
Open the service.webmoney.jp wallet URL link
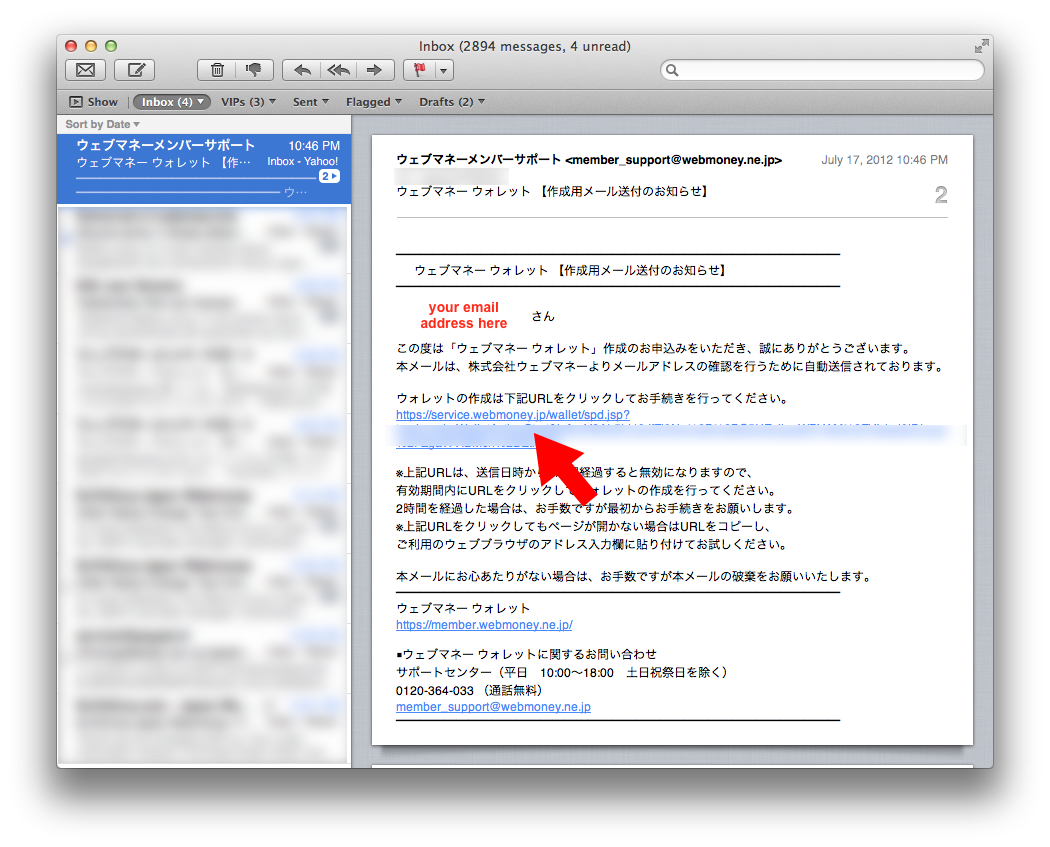coord(512,414)
